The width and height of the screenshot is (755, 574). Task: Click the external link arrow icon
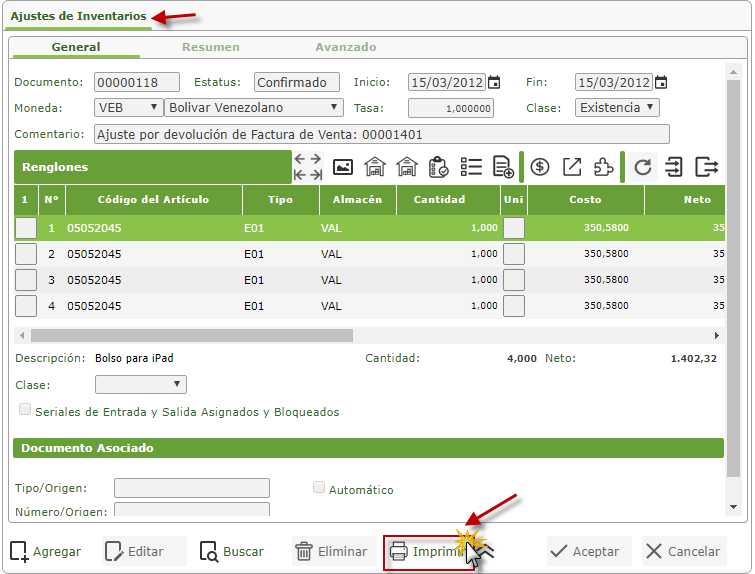pos(572,167)
